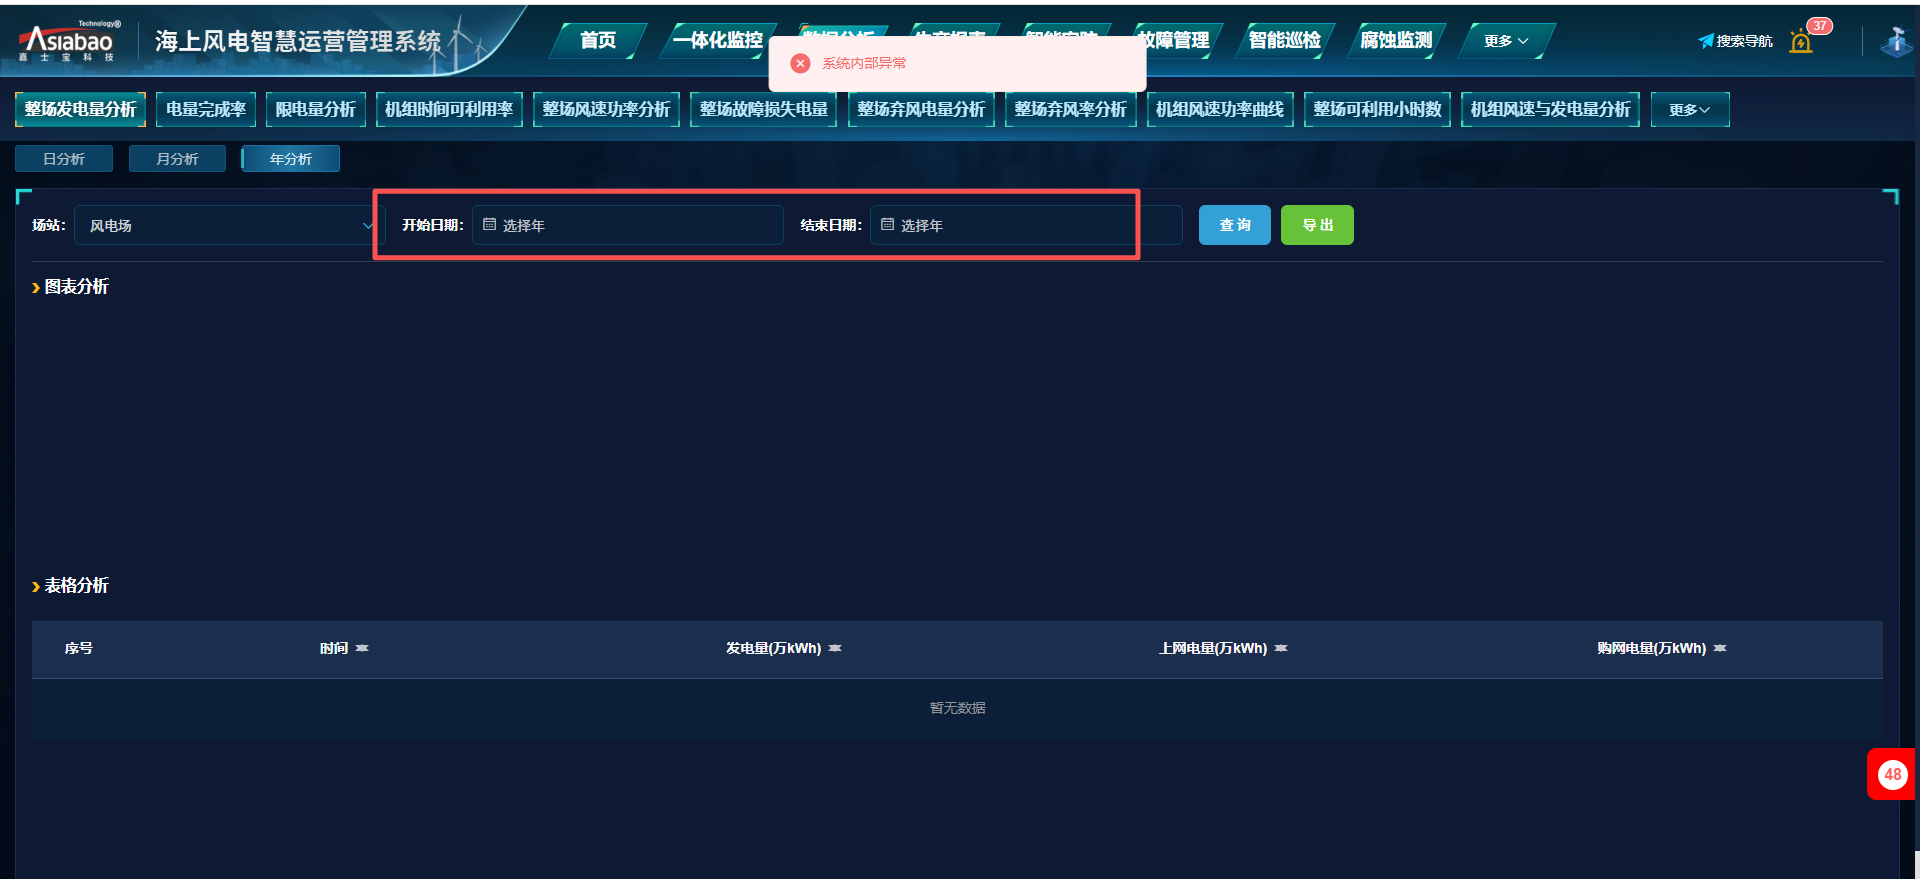Expand the top navigation 更多 dropdown
1920x879 pixels.
[x=1505, y=41]
